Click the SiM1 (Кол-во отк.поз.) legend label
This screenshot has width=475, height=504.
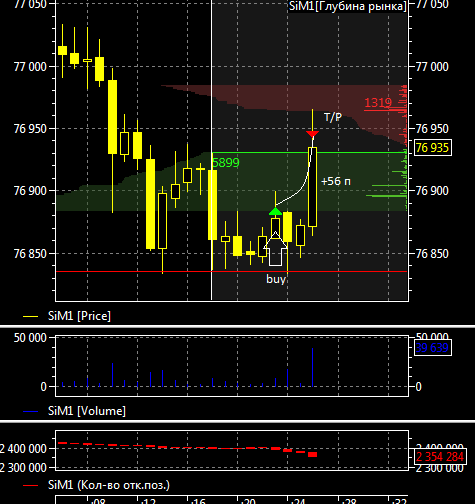click(109, 485)
